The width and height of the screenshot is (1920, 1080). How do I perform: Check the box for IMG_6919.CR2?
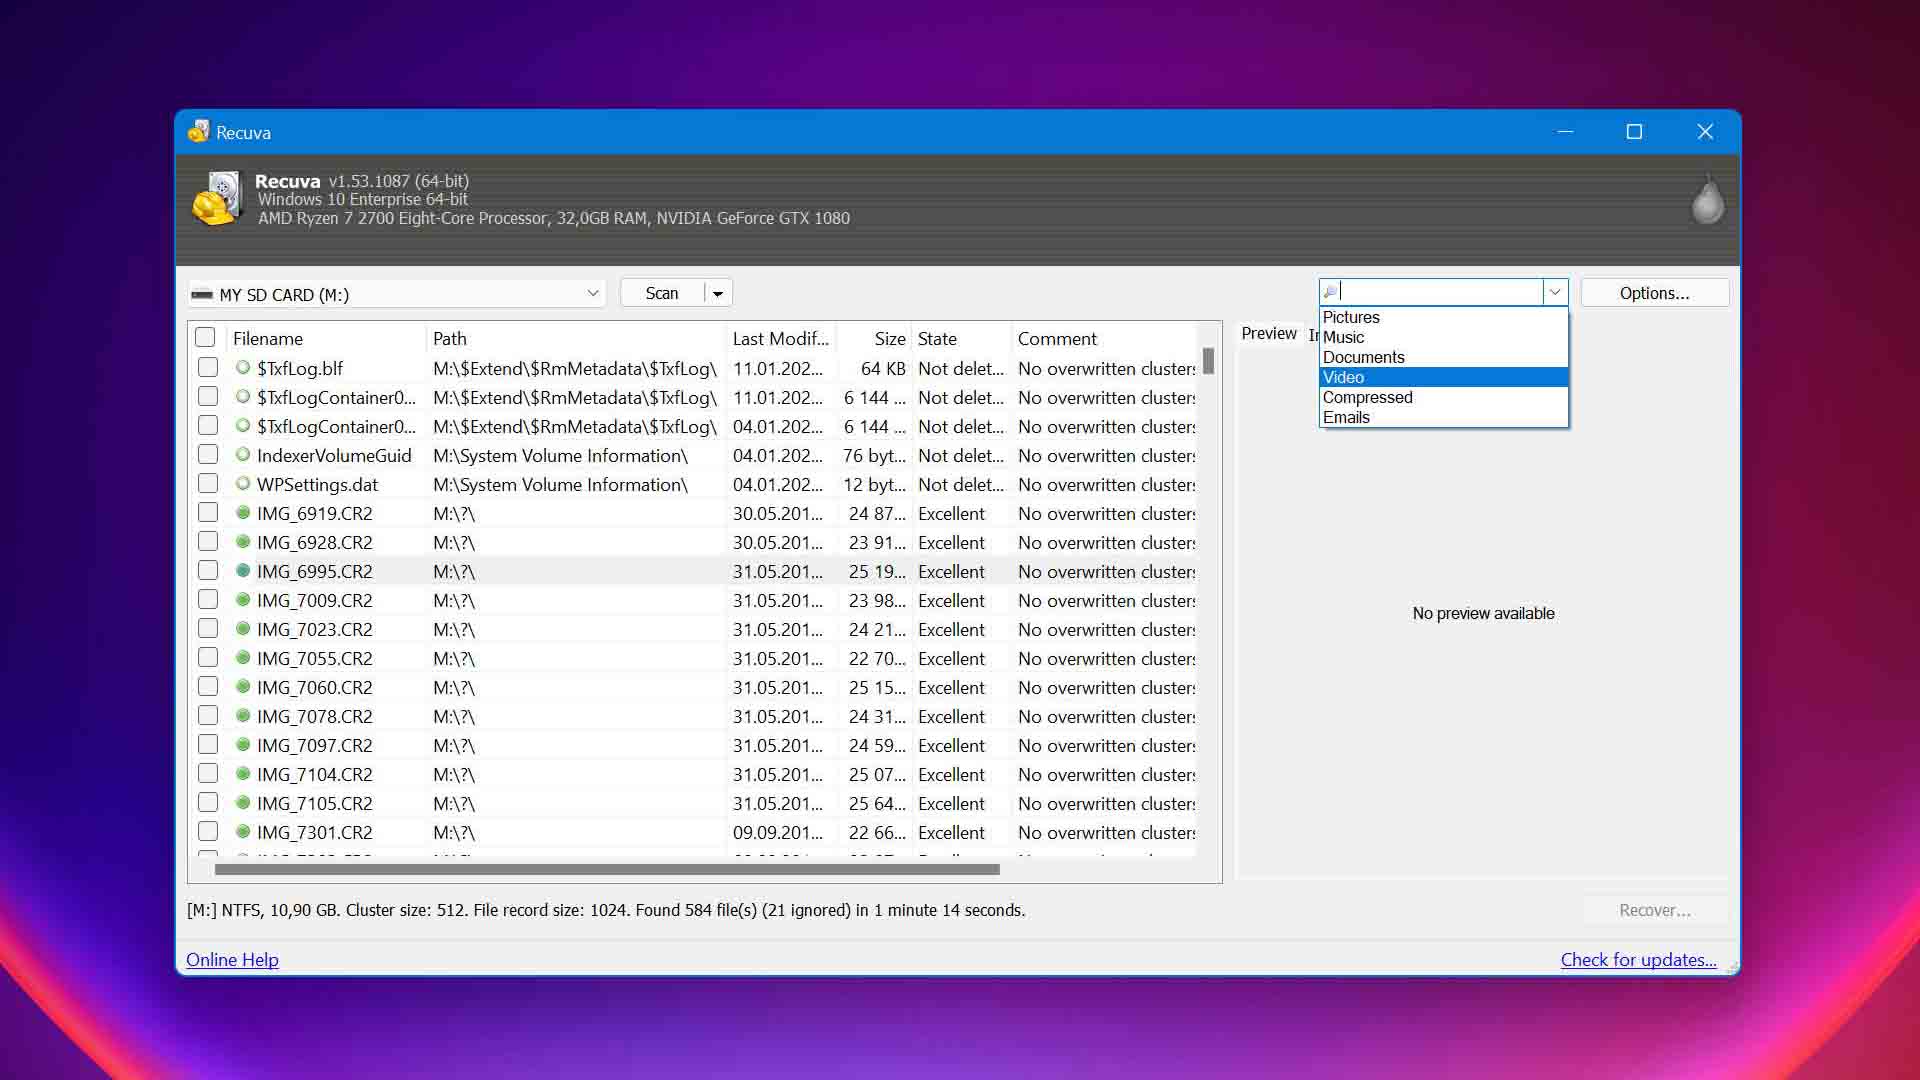coord(208,512)
